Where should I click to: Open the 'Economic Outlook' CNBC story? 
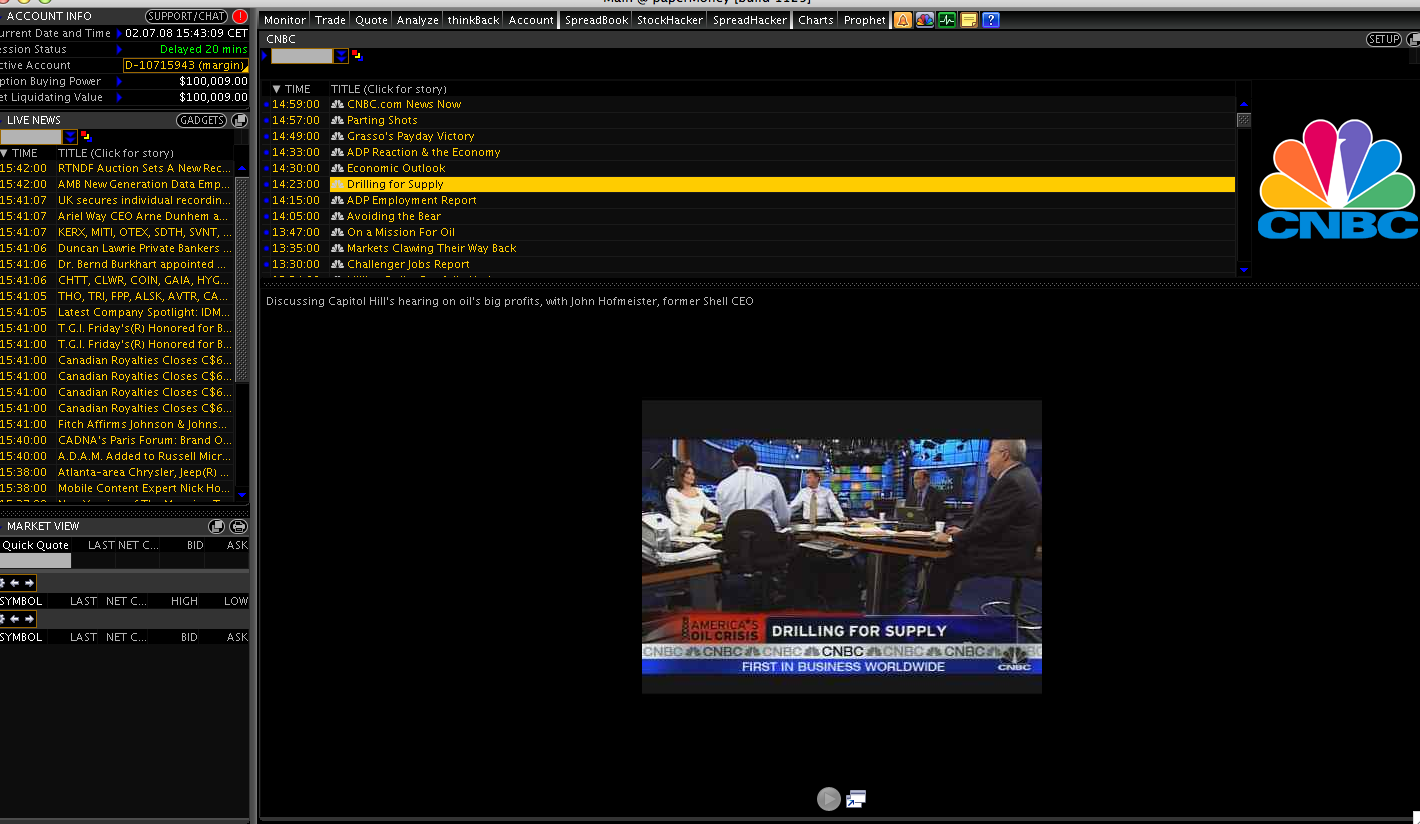coord(396,168)
